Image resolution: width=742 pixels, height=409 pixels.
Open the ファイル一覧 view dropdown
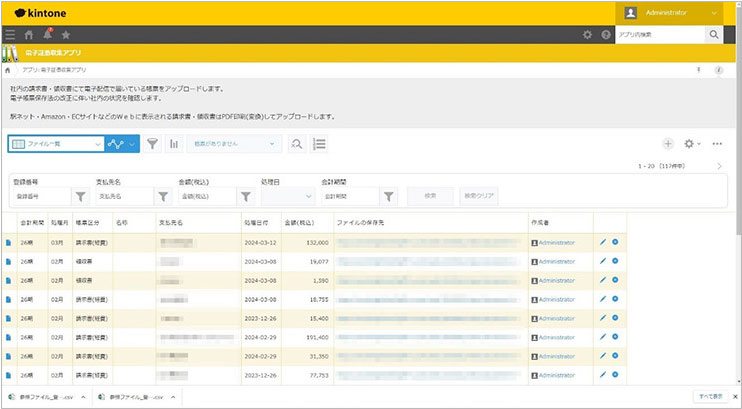point(55,144)
